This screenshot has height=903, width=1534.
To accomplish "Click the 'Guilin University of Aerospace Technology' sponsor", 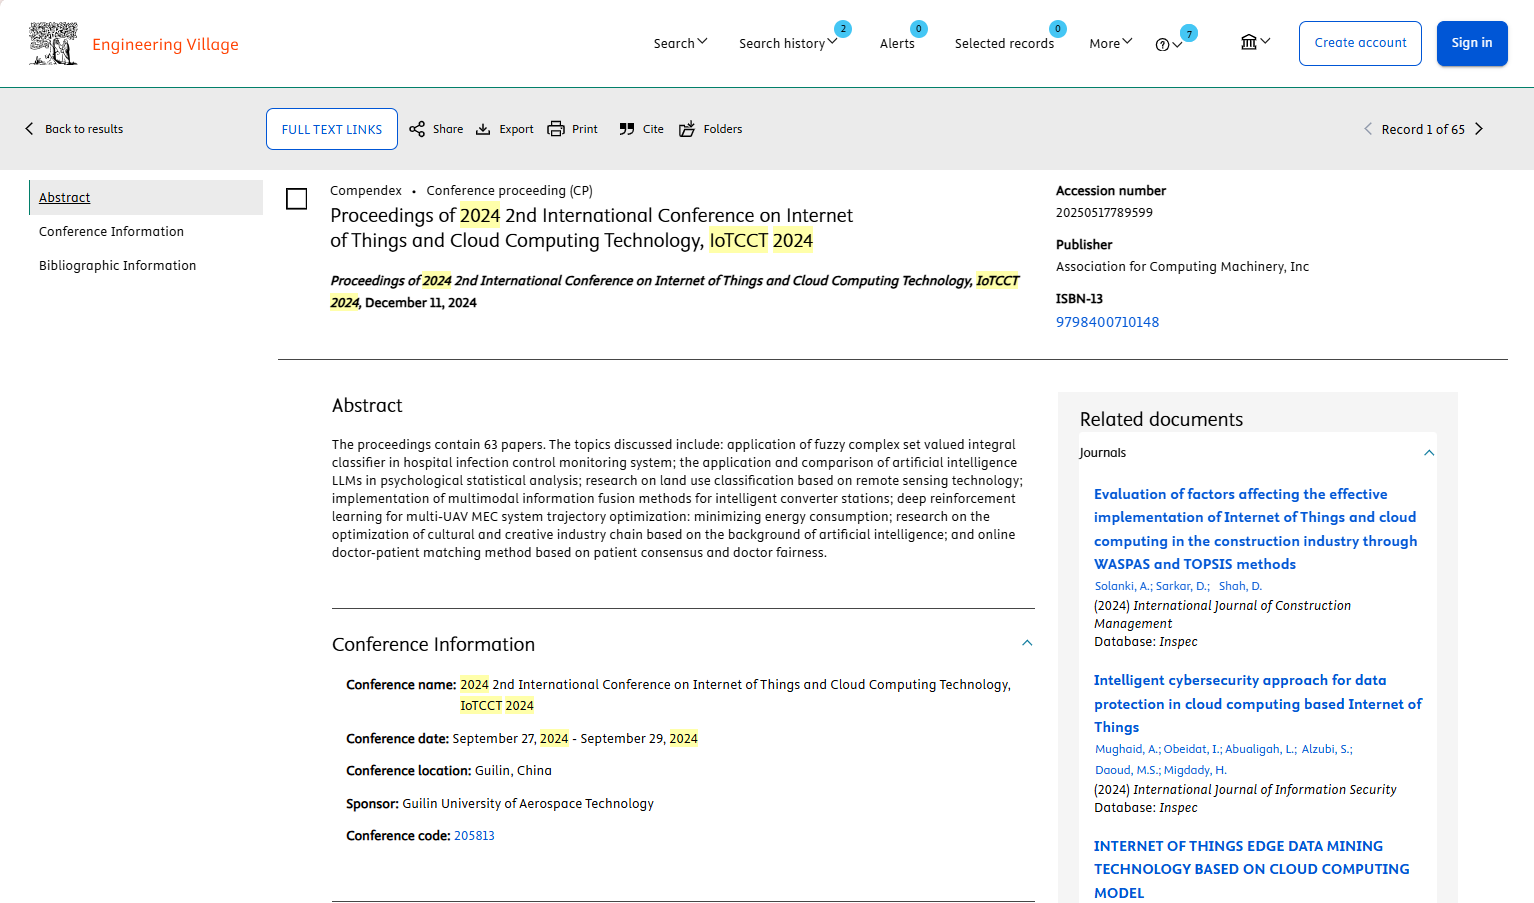I will tap(528, 804).
